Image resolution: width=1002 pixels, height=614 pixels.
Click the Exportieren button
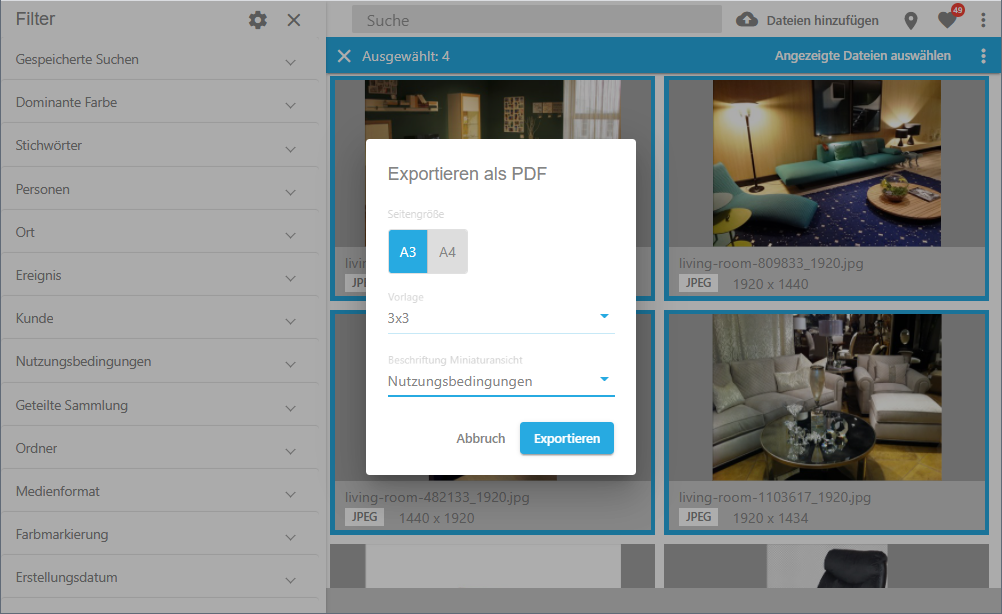[x=566, y=438]
